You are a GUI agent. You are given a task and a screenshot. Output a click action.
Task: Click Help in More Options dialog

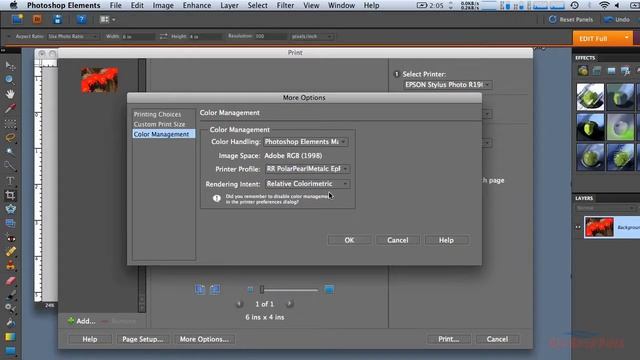(x=446, y=240)
